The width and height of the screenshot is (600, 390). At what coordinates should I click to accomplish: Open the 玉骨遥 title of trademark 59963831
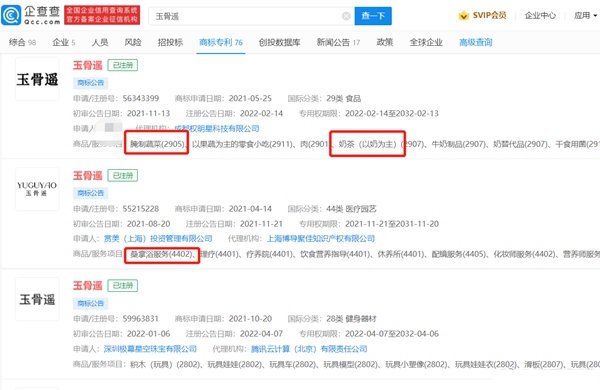pos(88,286)
